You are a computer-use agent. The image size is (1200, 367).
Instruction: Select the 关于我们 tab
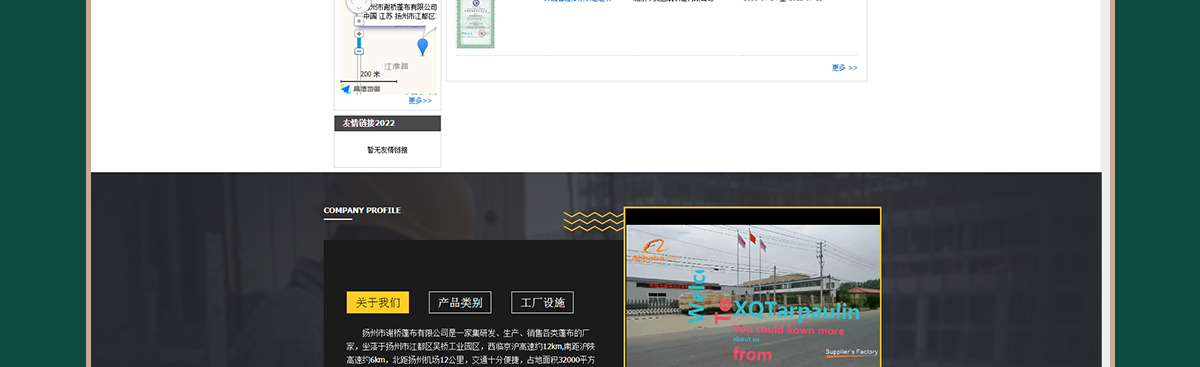[x=378, y=303]
